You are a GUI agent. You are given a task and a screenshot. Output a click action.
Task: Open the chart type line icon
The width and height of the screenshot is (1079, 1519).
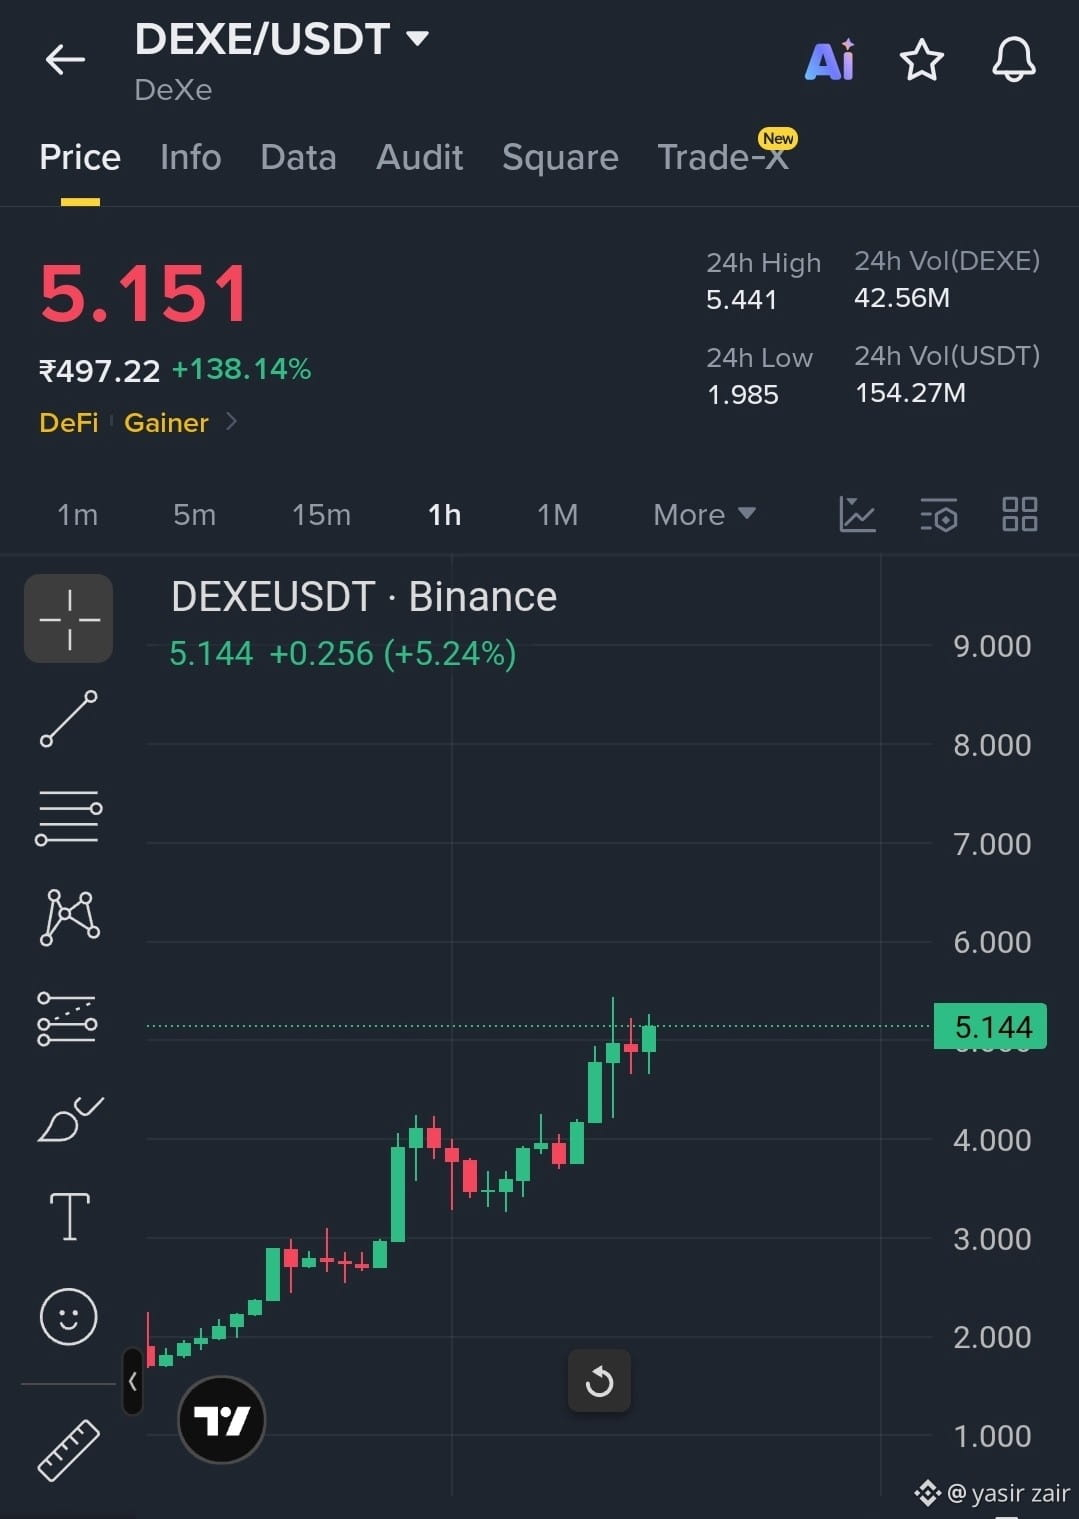click(x=857, y=514)
